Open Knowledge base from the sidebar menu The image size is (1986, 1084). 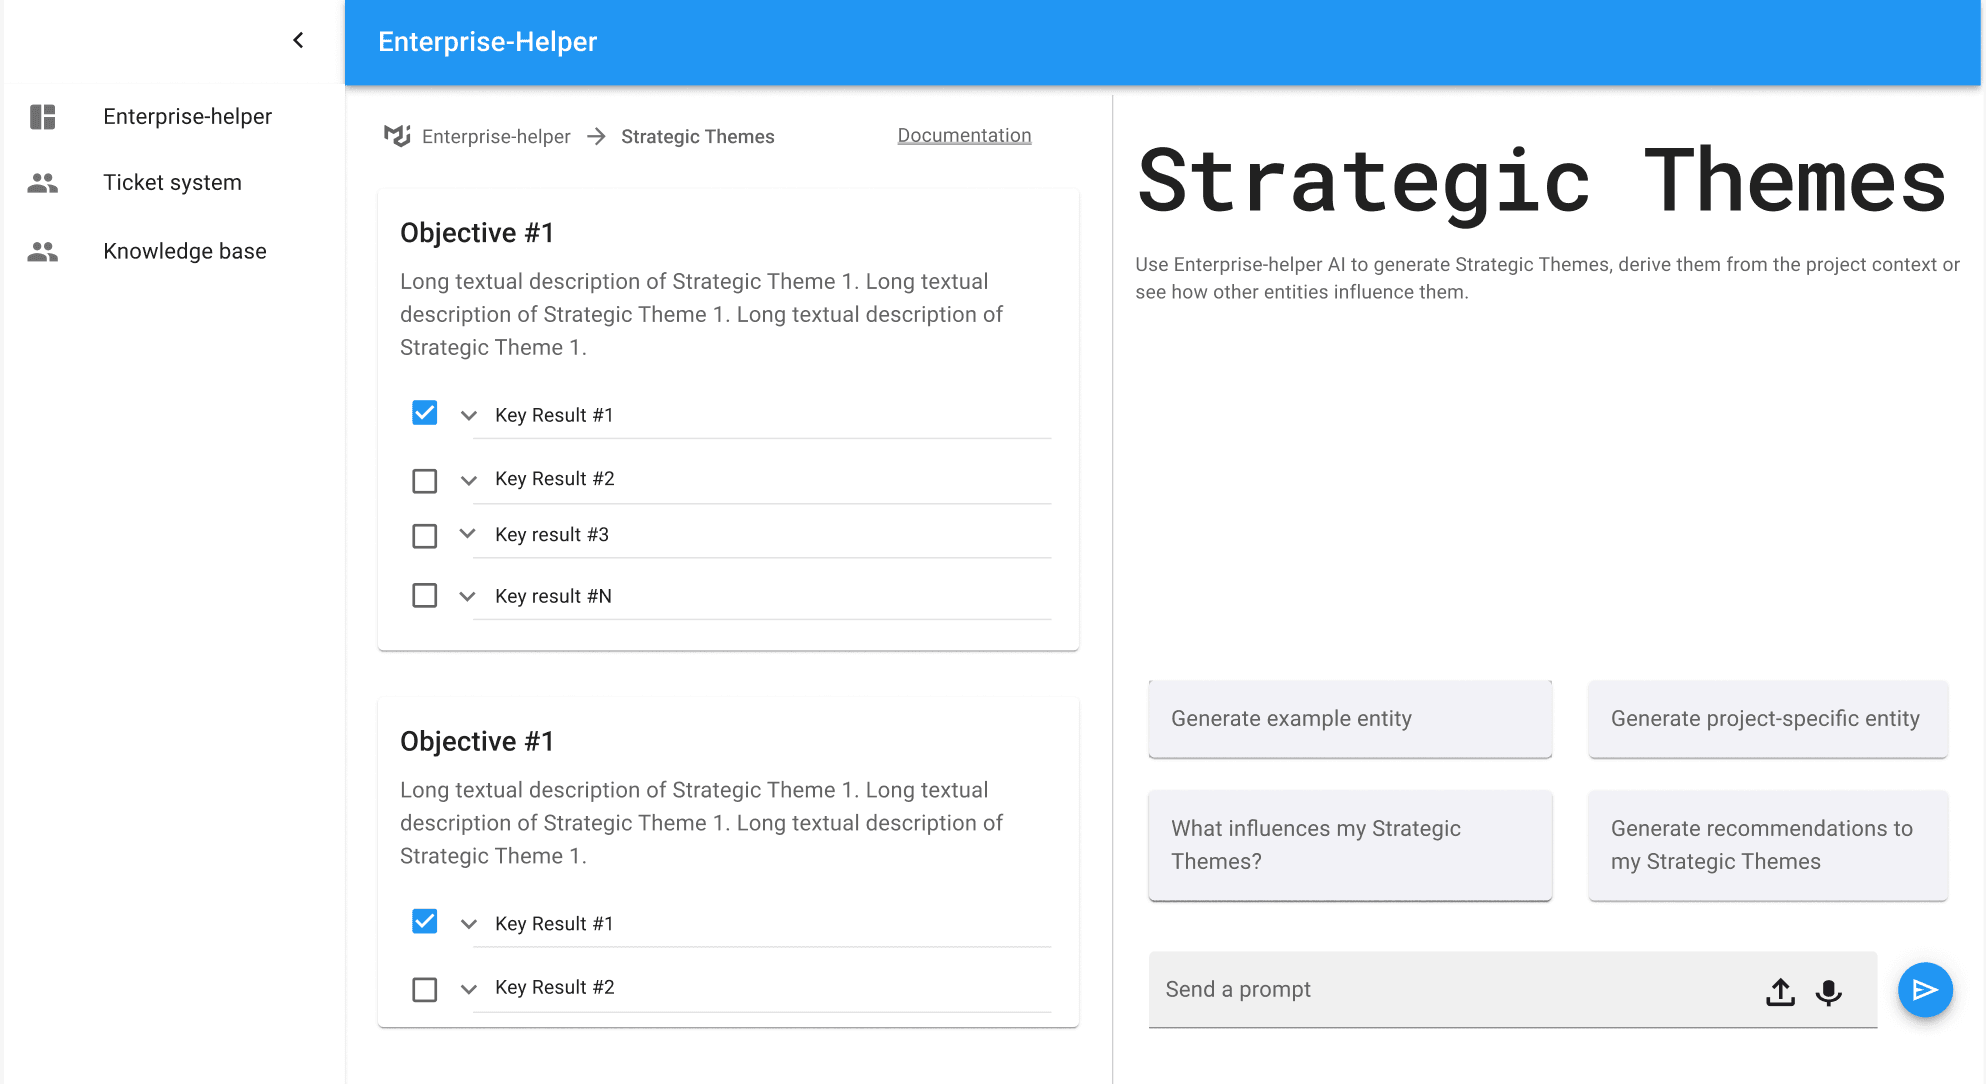pyautogui.click(x=185, y=252)
